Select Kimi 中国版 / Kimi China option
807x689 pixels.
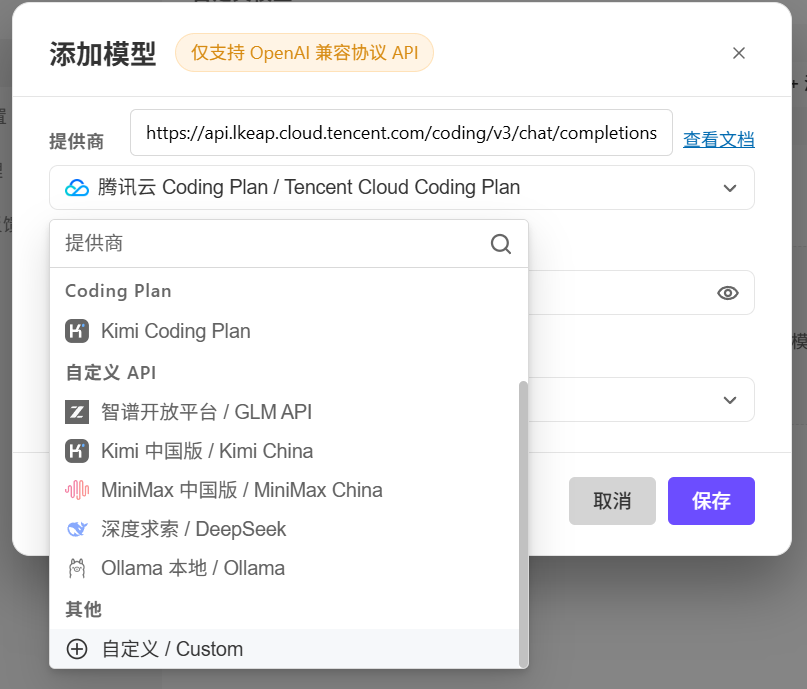(x=284, y=451)
